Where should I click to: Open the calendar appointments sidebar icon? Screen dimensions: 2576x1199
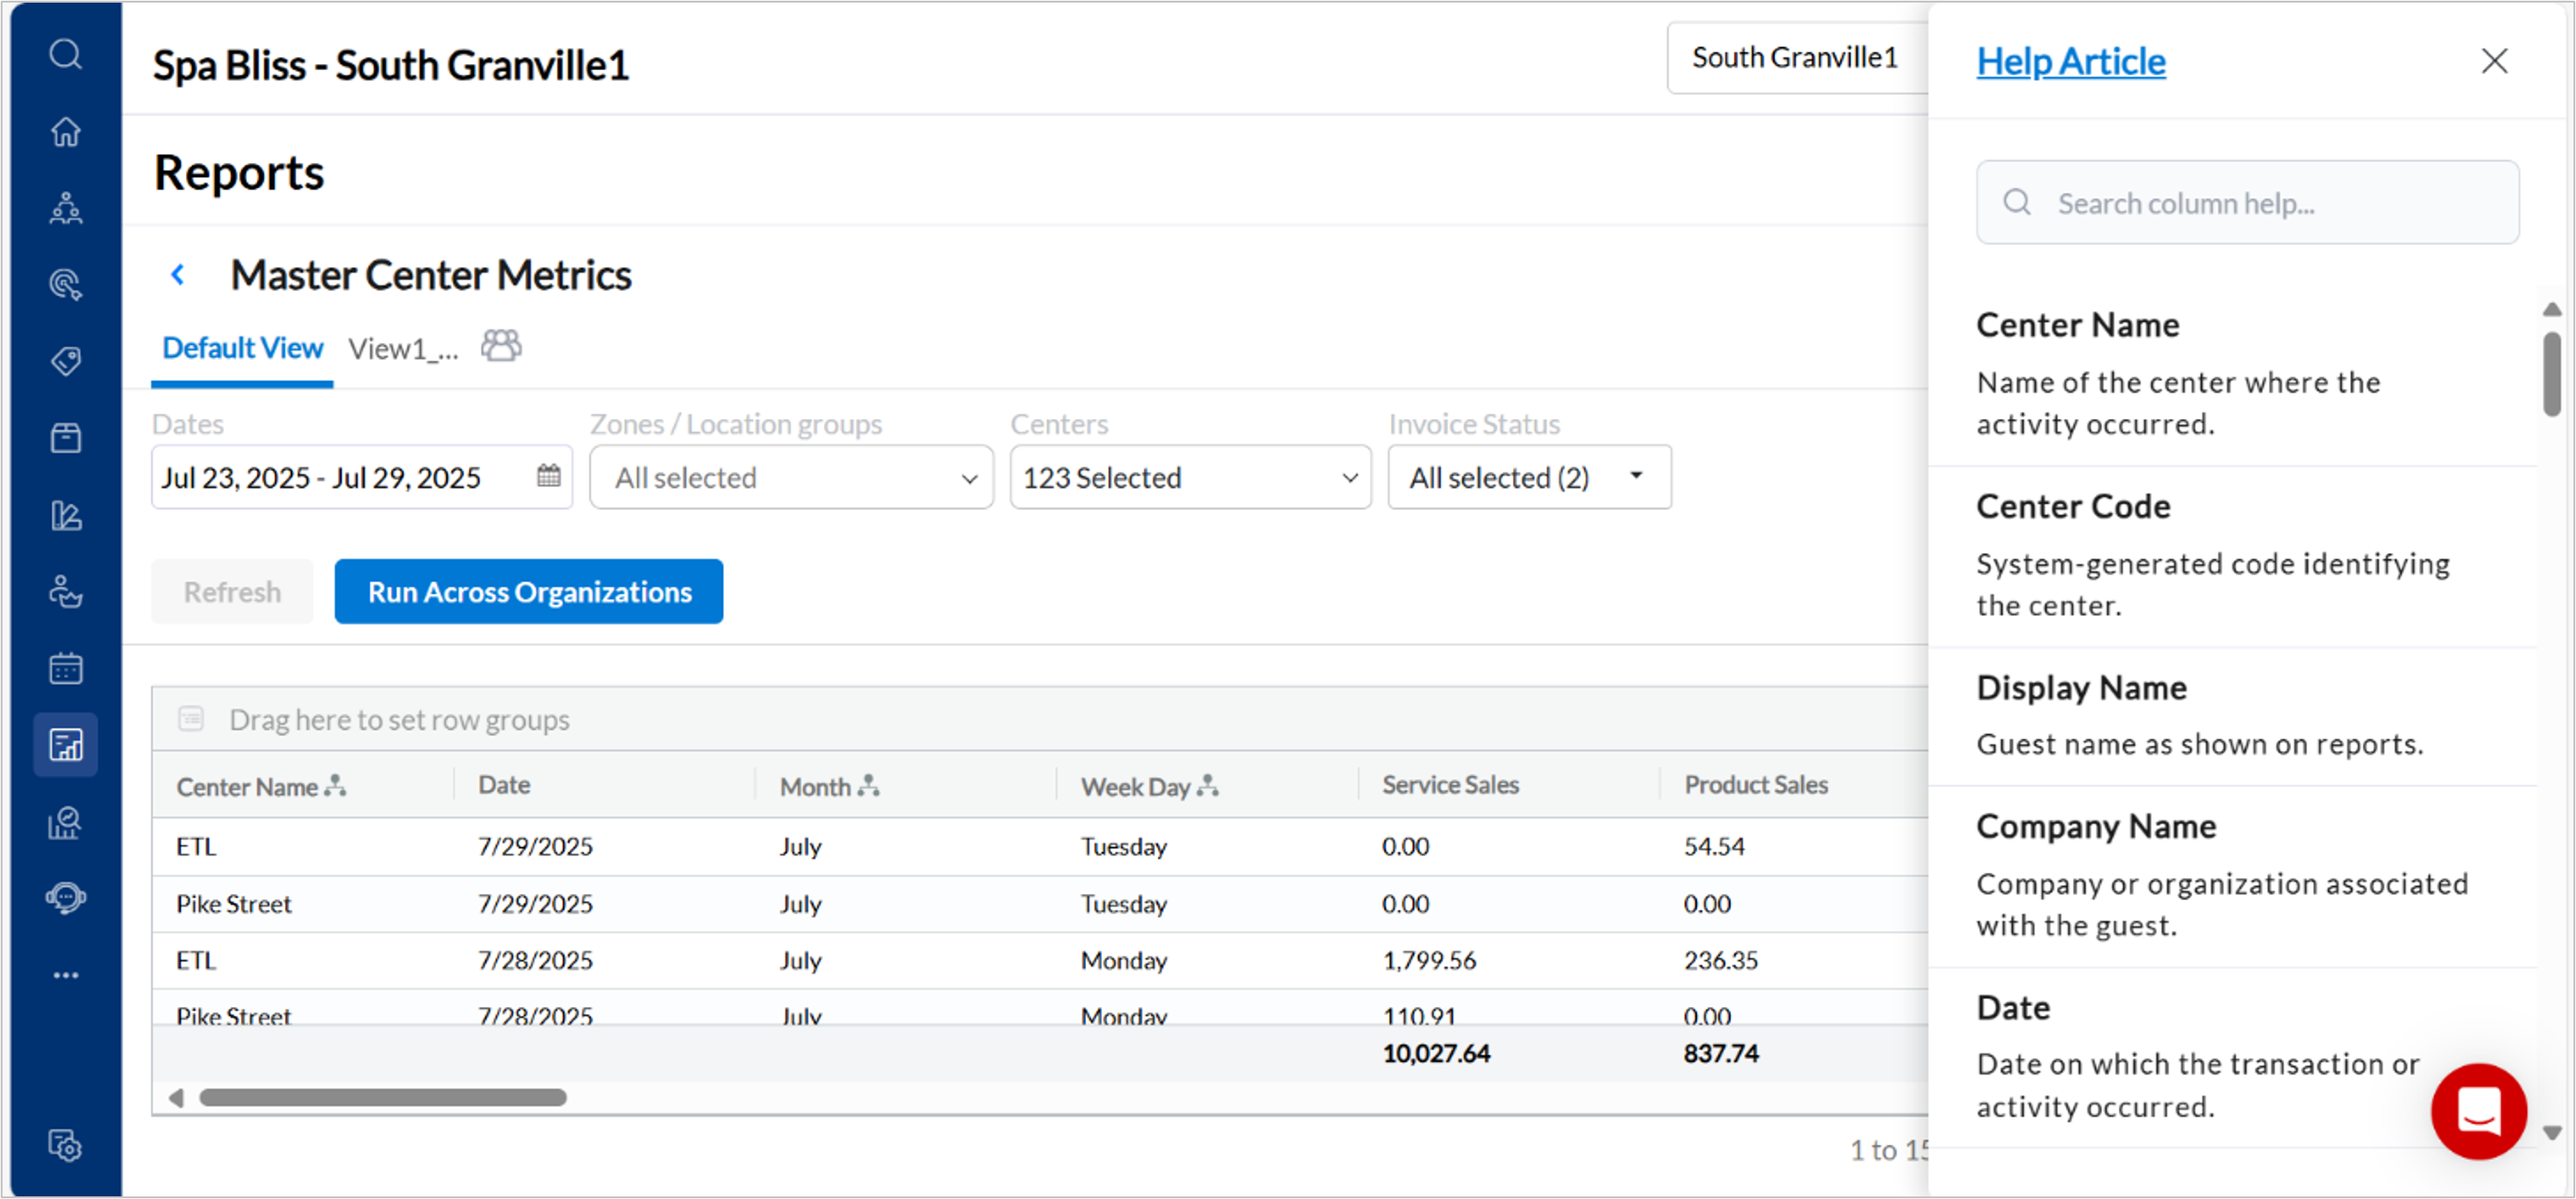(66, 668)
